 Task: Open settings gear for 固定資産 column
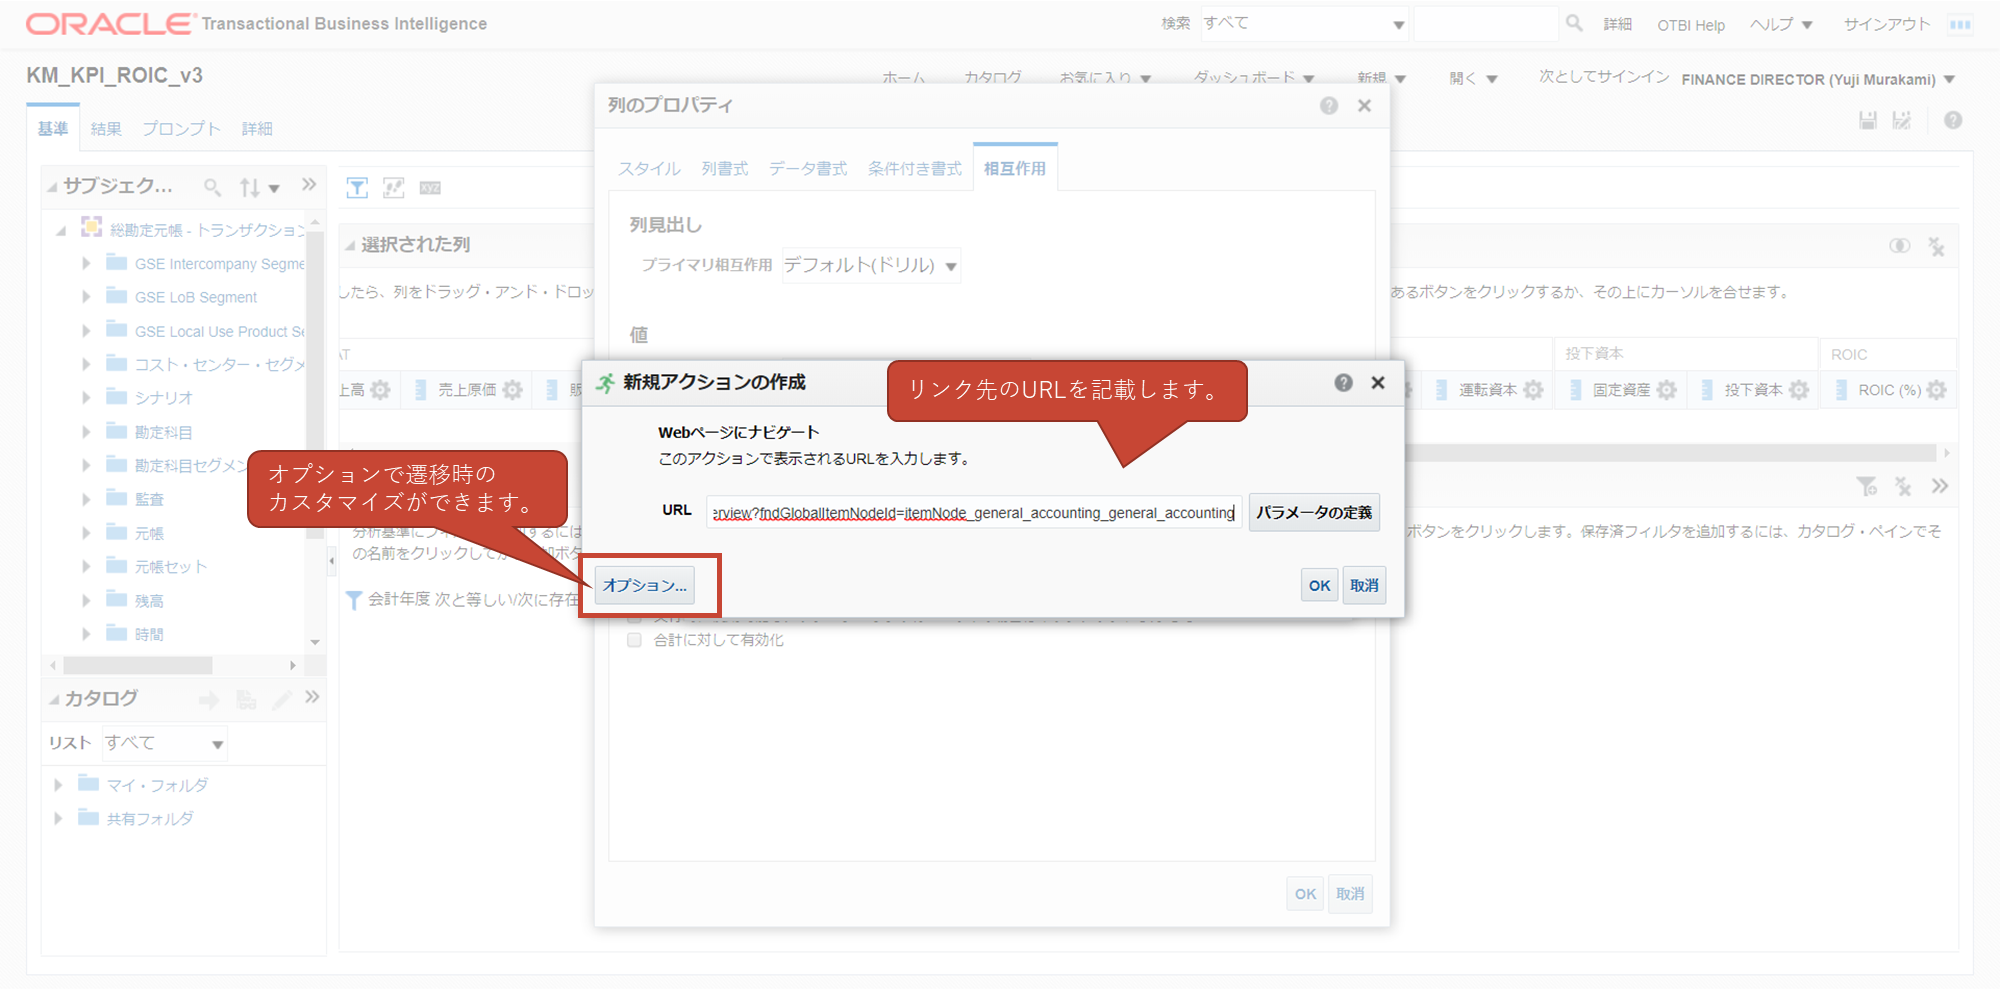point(1667,390)
